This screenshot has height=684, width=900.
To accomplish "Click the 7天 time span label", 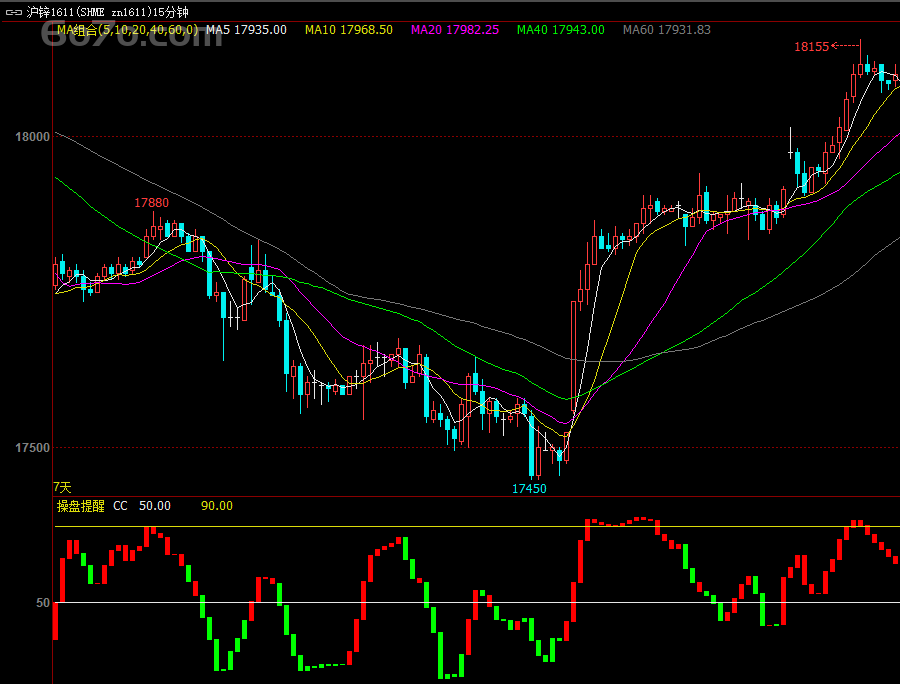I will coord(63,488).
